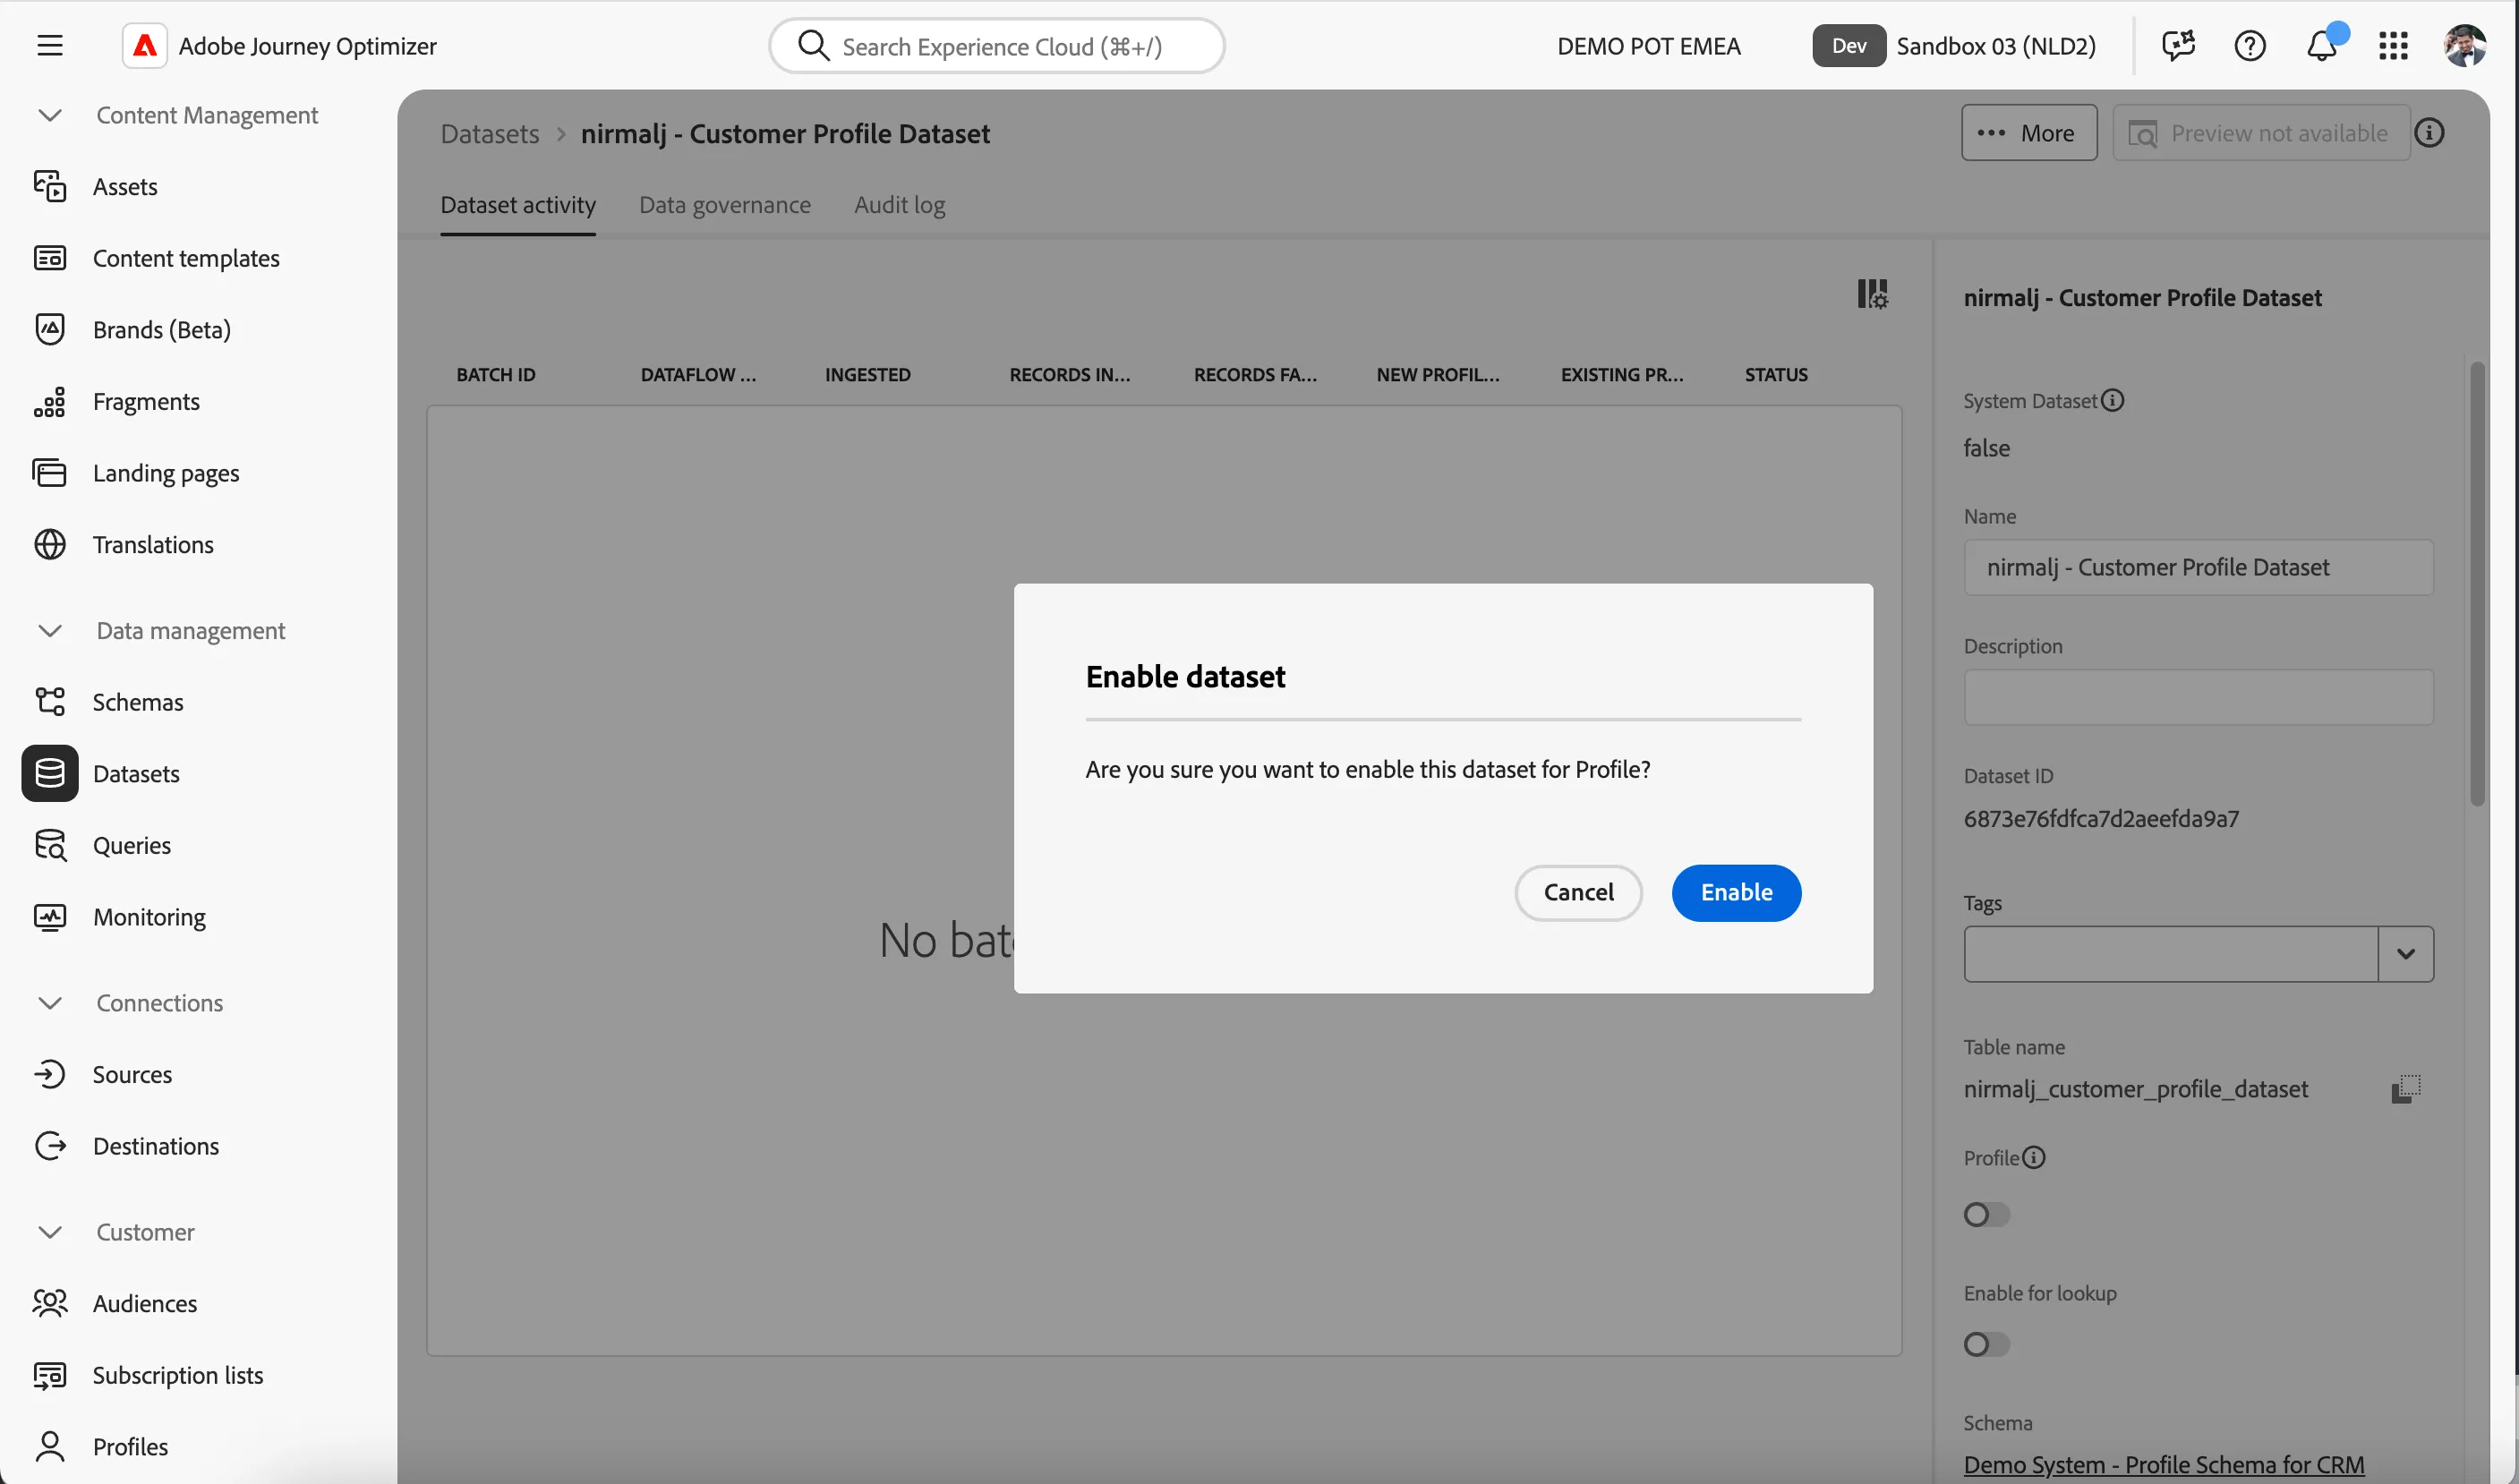Switch to the Audit log tab

pyautogui.click(x=900, y=205)
